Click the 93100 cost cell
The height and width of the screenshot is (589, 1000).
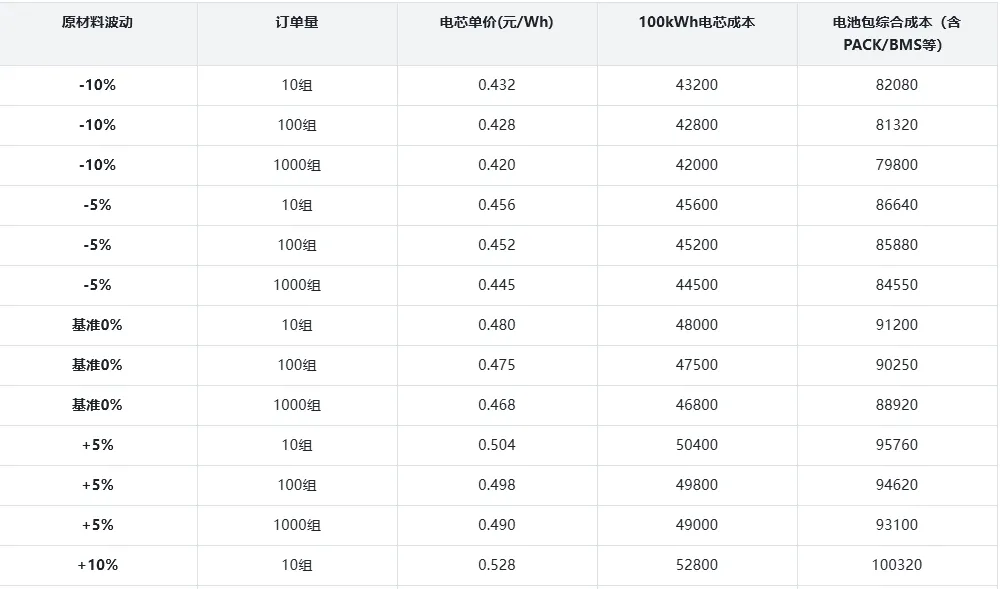[x=895, y=525]
